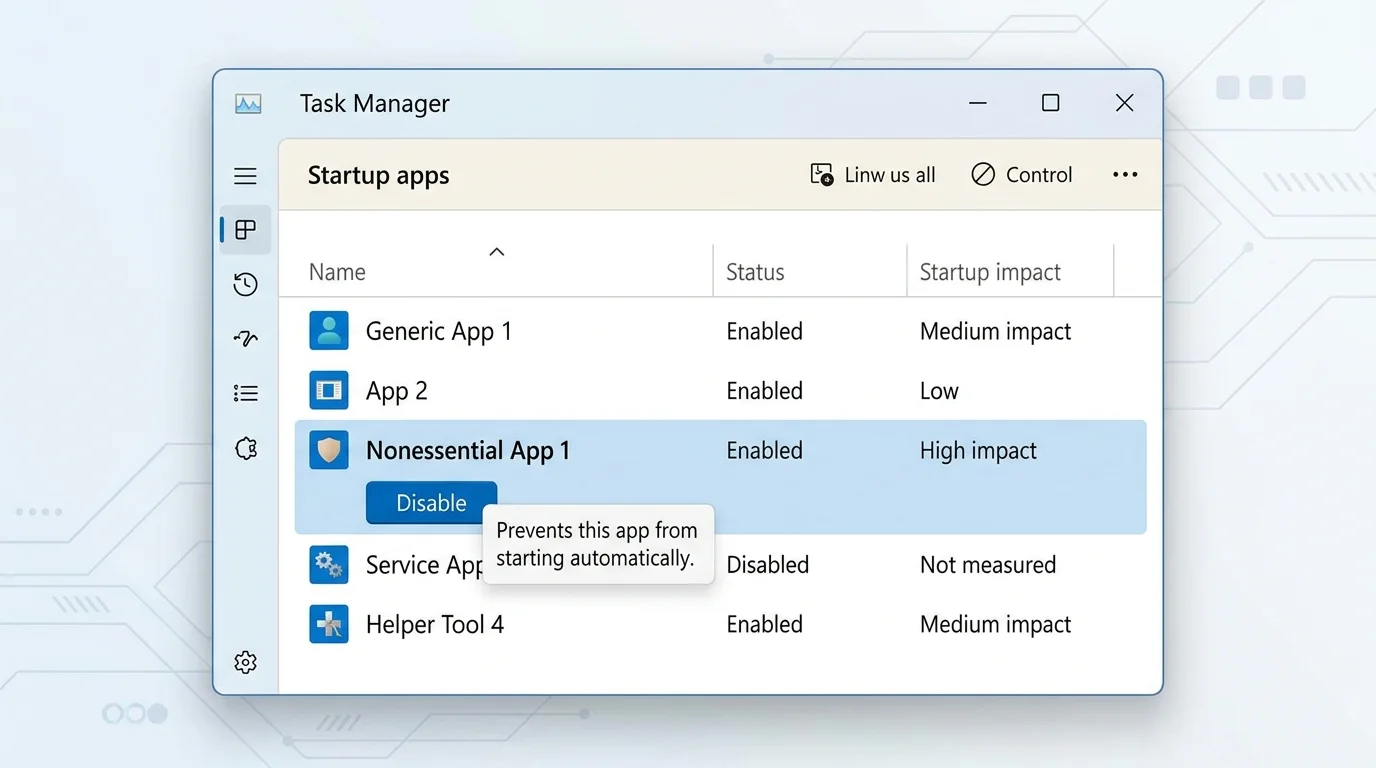
Task: Open Settings gear in sidebar
Action: coord(245,662)
